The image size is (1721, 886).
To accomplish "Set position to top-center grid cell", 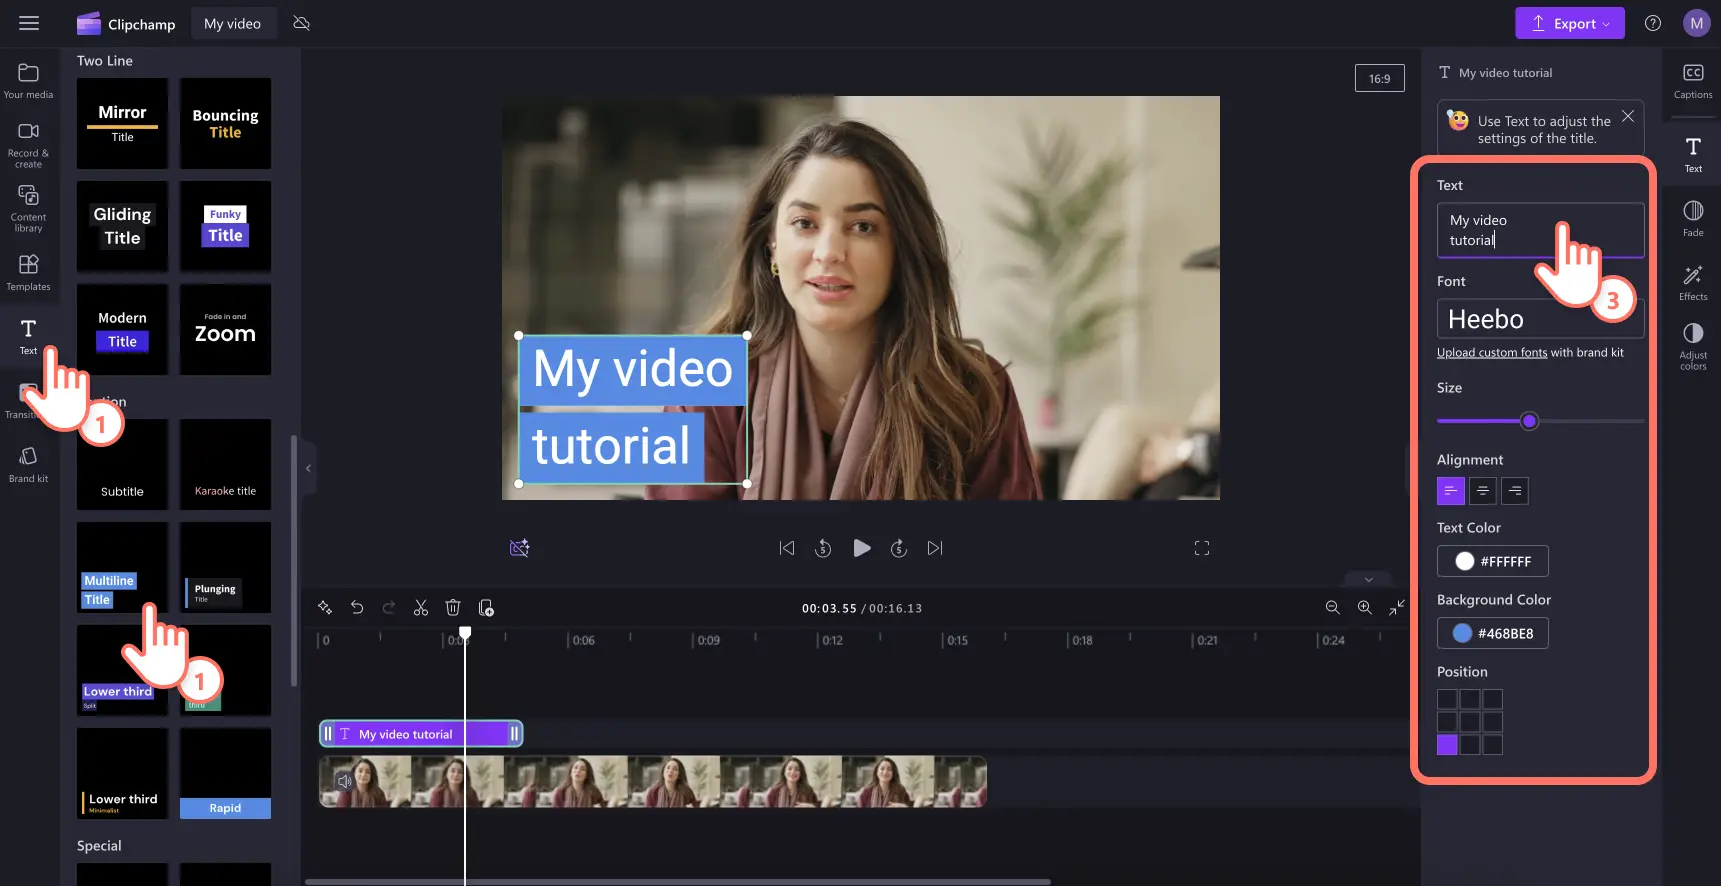I will pos(1470,699).
